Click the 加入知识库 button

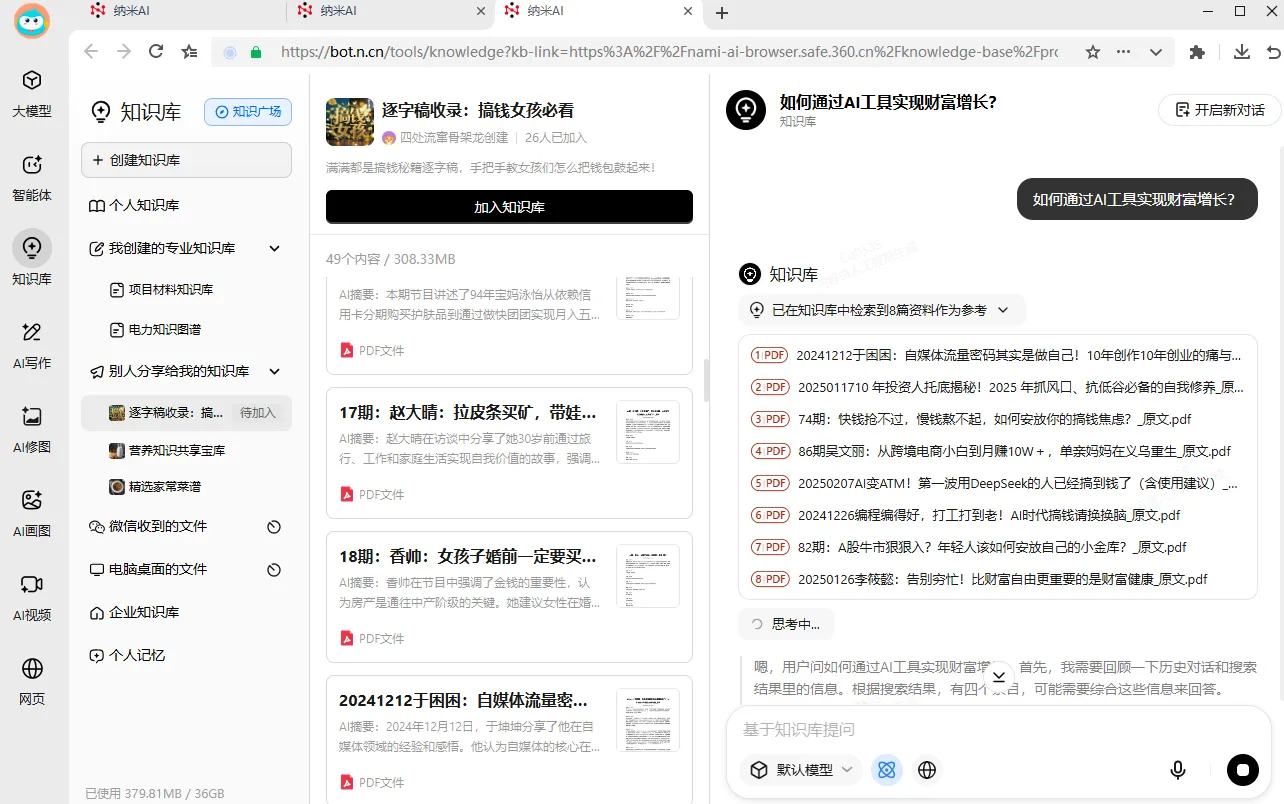point(509,207)
